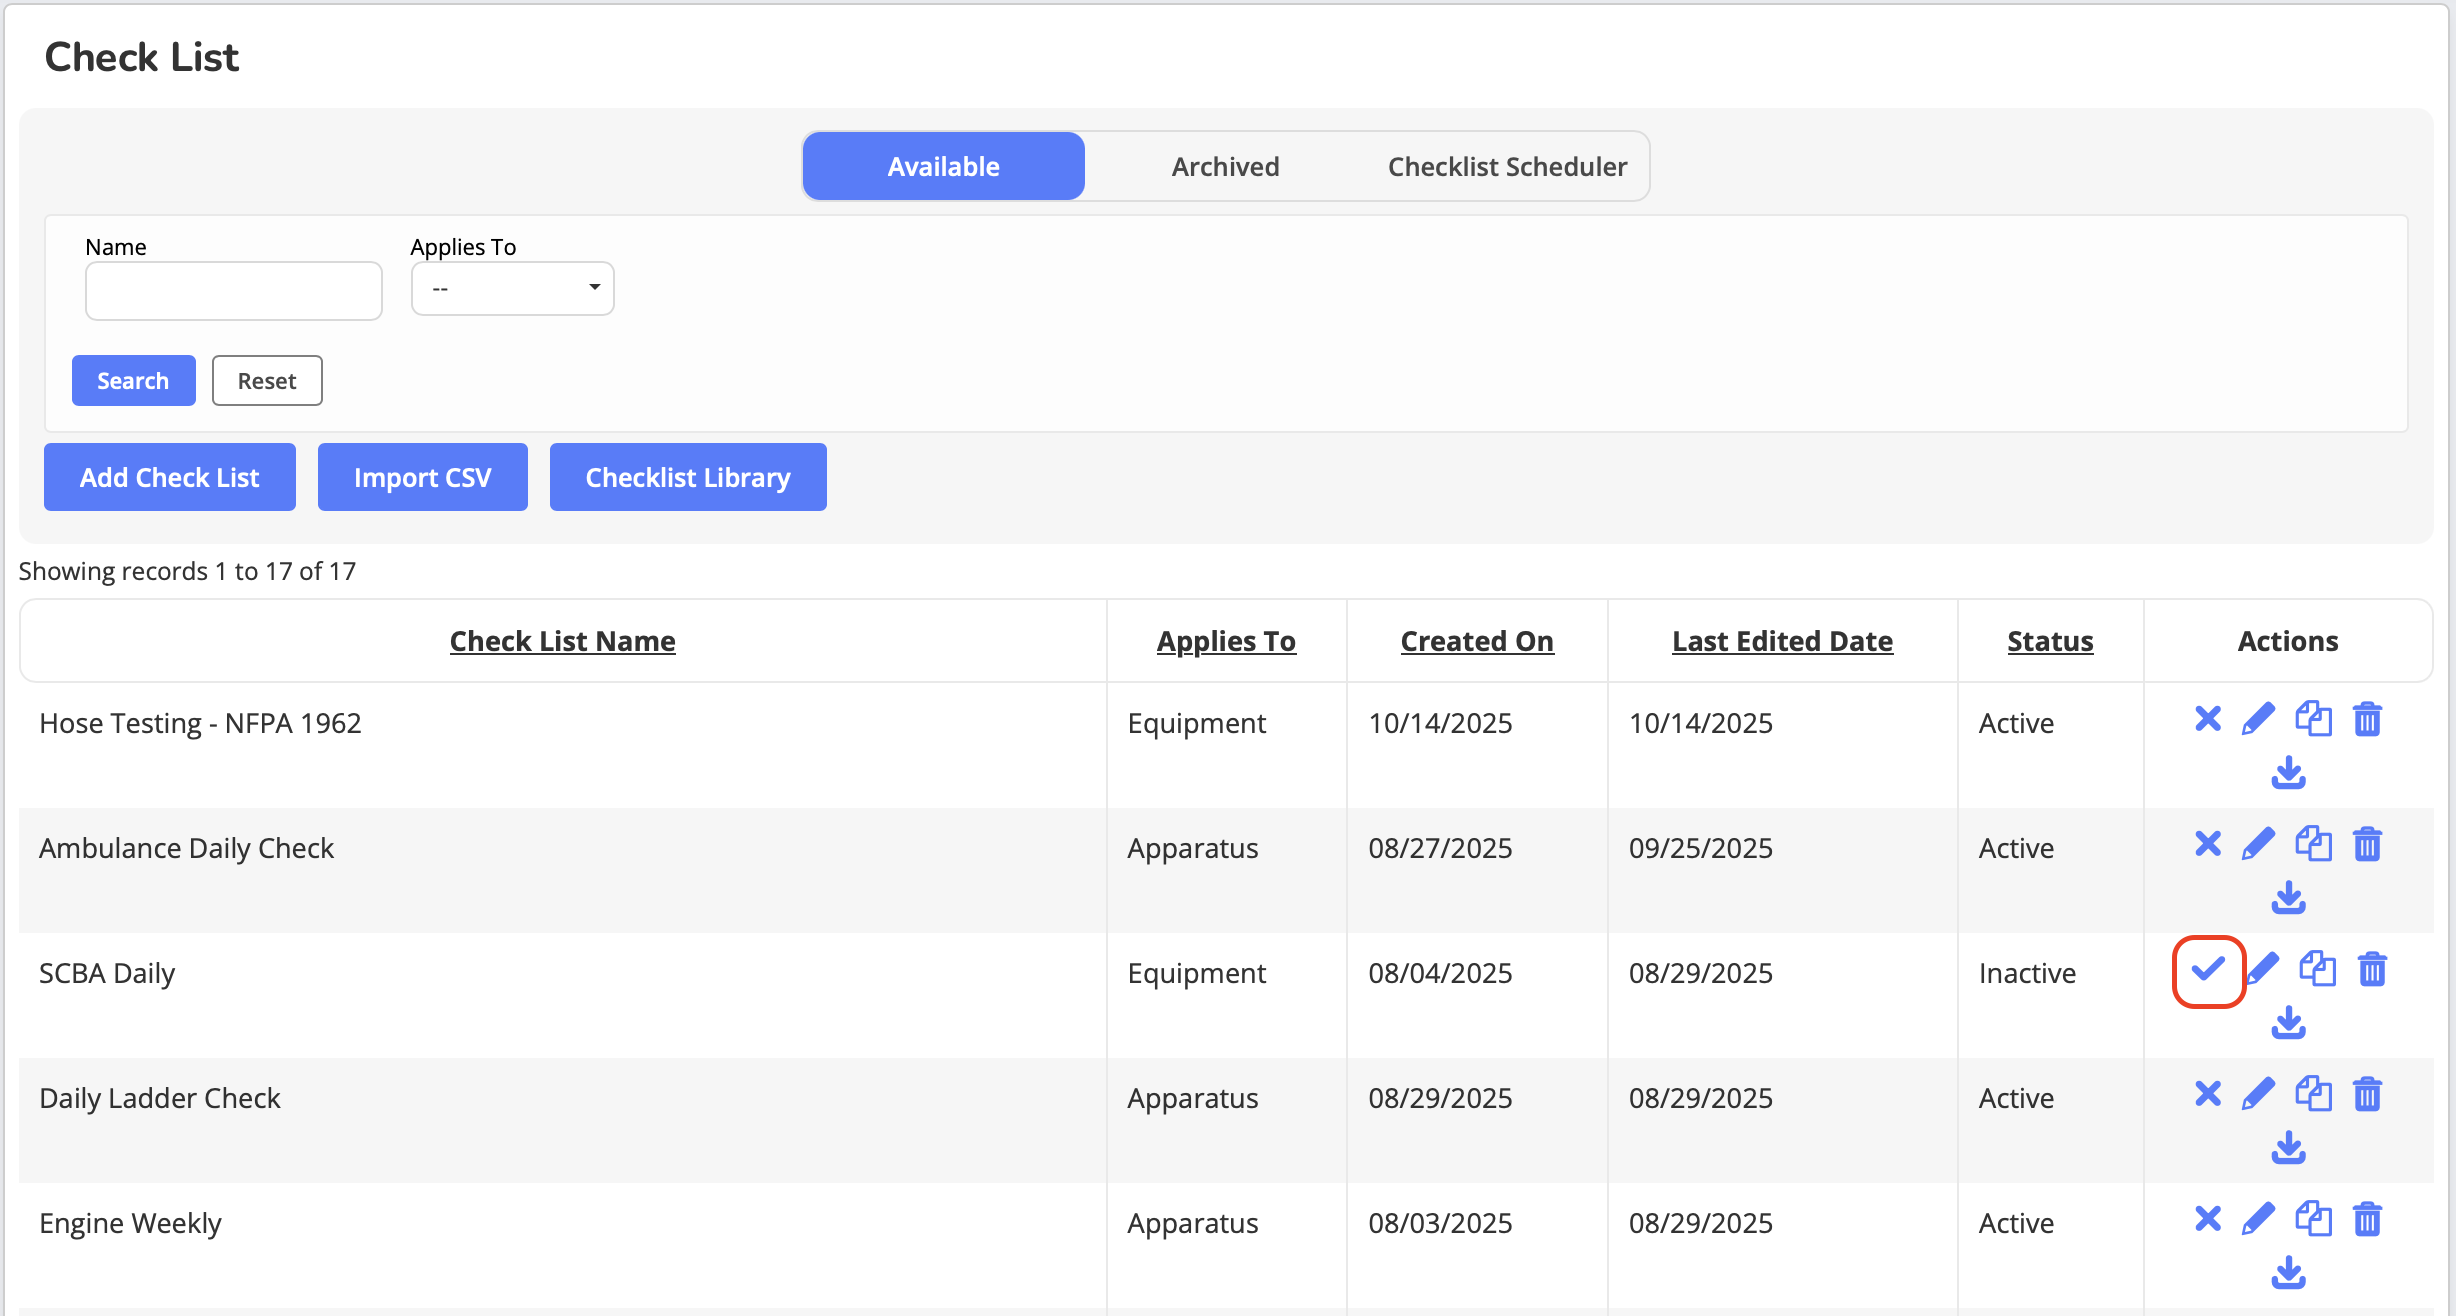This screenshot has height=1316, width=2456.
Task: Click the Add Check List button
Action: click(x=170, y=477)
